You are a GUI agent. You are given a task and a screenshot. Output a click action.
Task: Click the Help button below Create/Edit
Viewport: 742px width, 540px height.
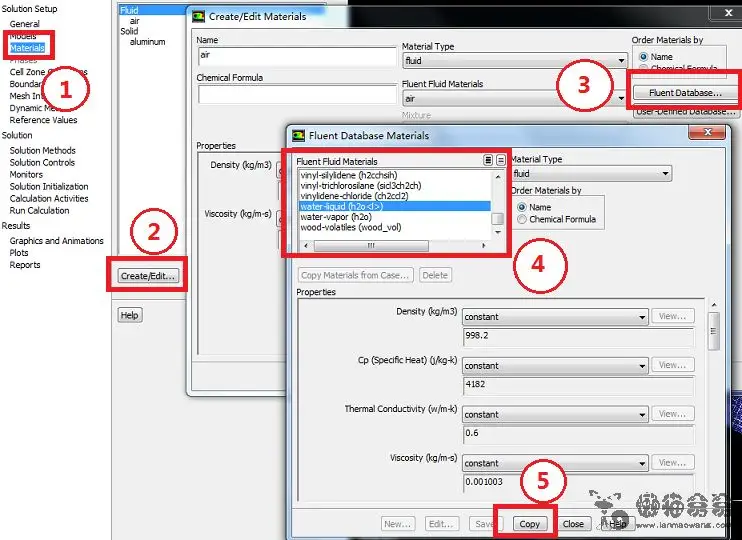coord(130,315)
